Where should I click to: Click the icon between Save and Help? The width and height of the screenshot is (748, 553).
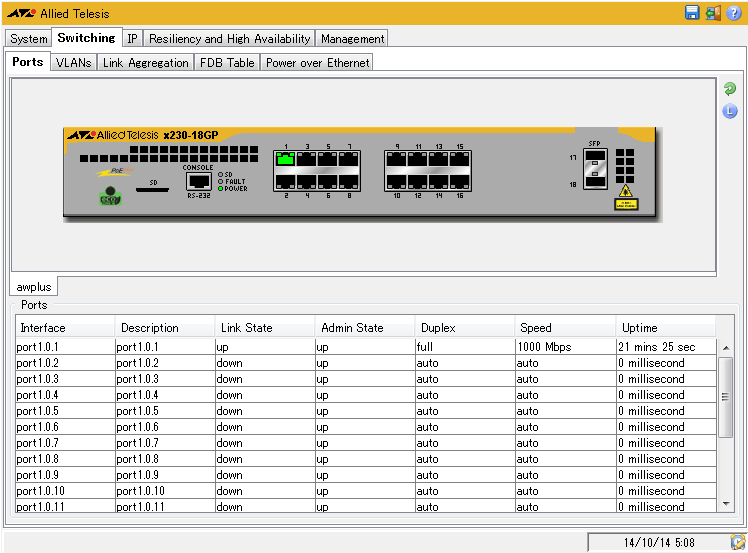click(x=713, y=13)
